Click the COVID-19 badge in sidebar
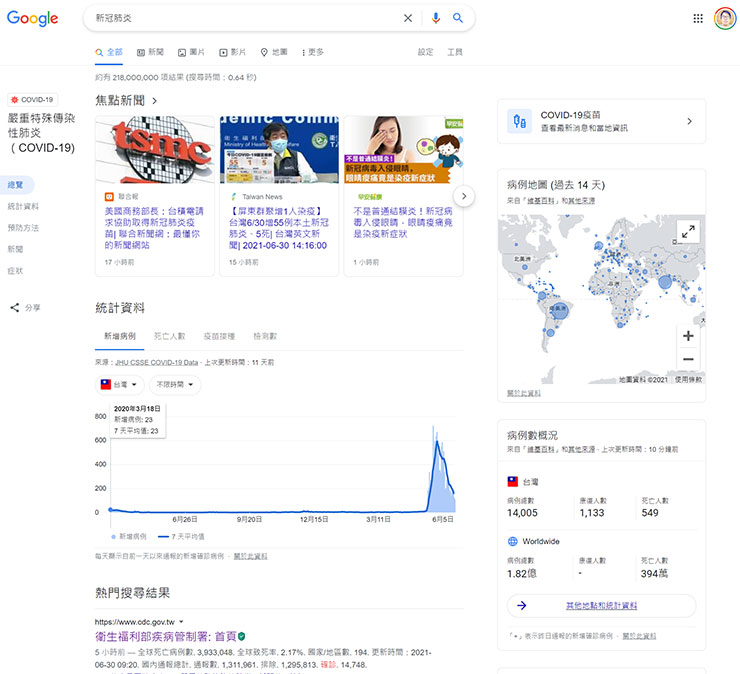Viewport: 740px width, 674px height. tap(33, 100)
